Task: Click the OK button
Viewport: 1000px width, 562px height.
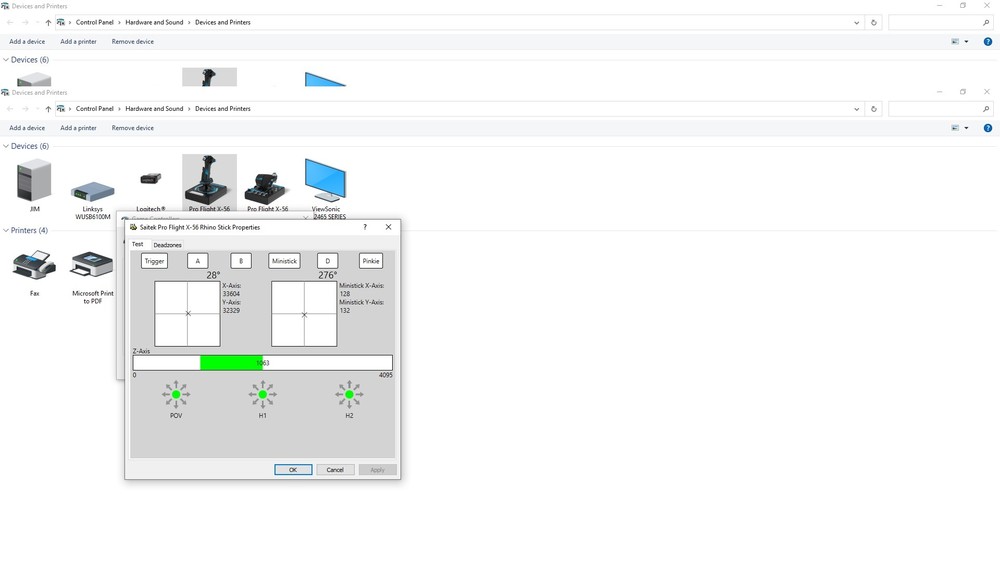Action: click(293, 470)
